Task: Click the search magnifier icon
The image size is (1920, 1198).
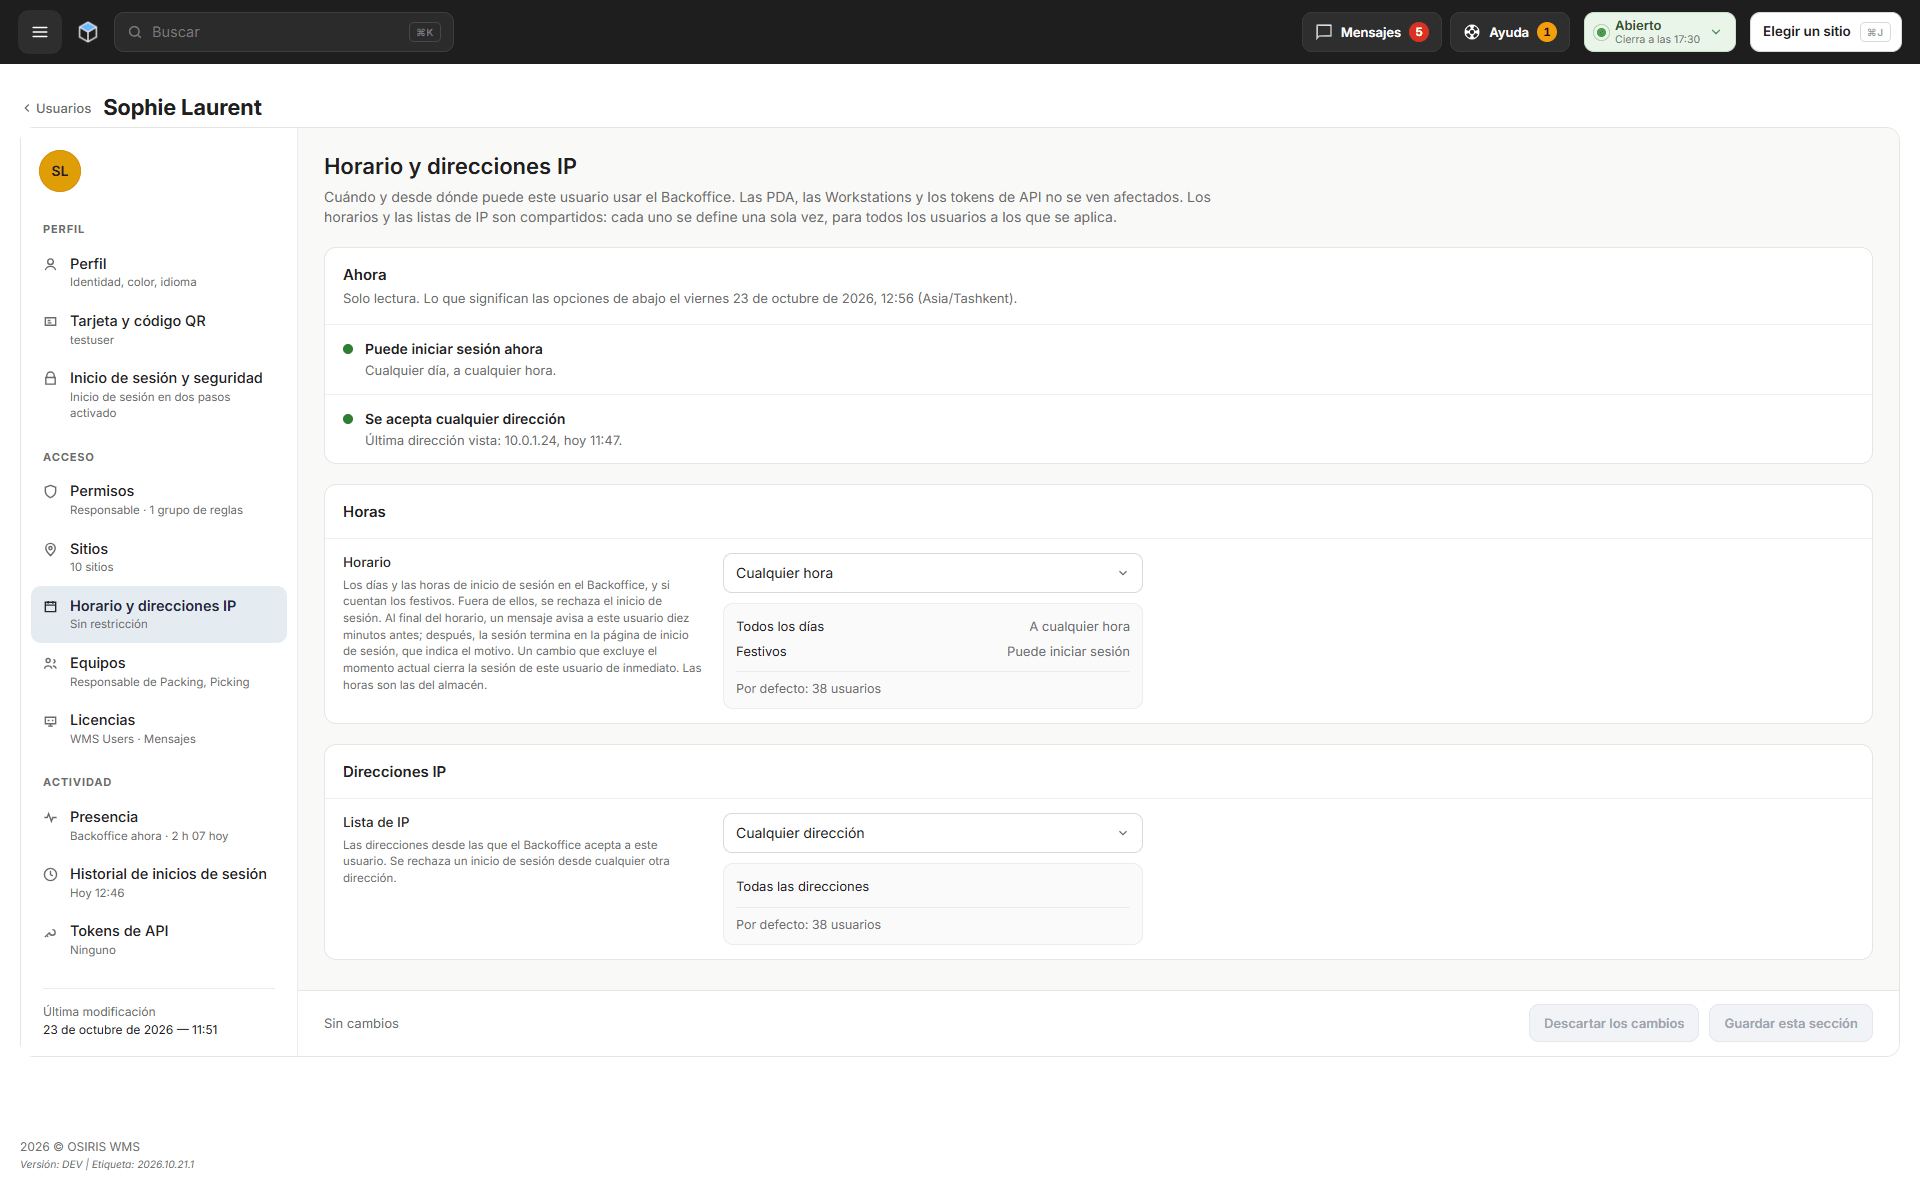Action: [135, 32]
